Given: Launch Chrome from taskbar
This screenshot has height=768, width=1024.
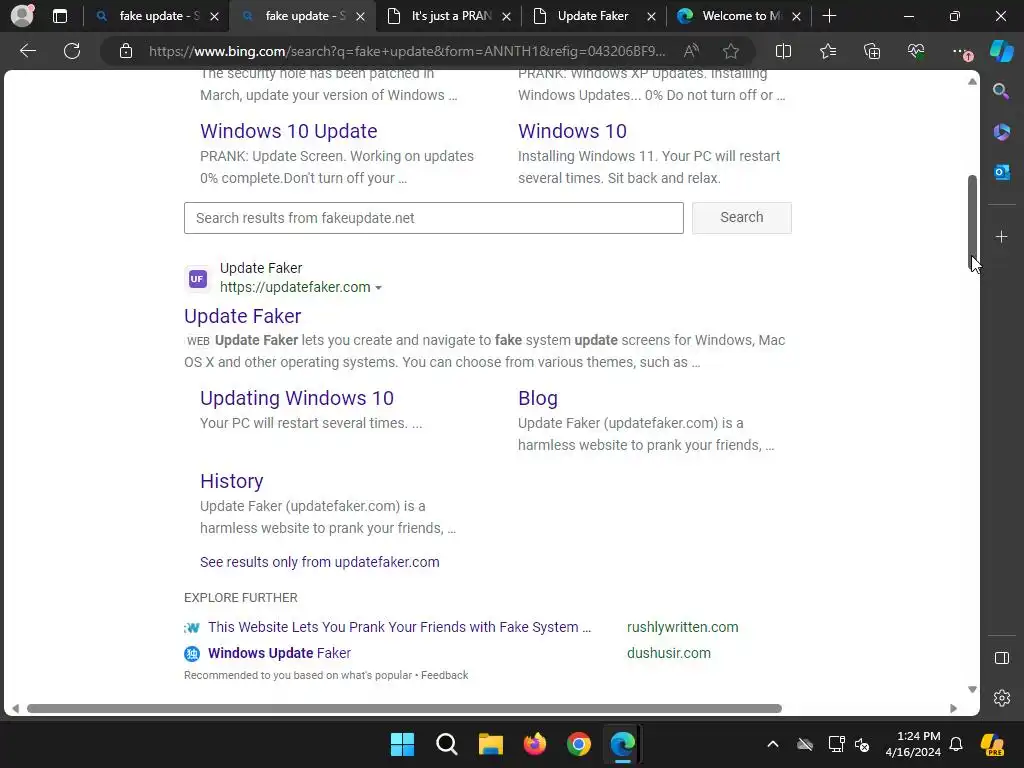Looking at the screenshot, I should 579,744.
